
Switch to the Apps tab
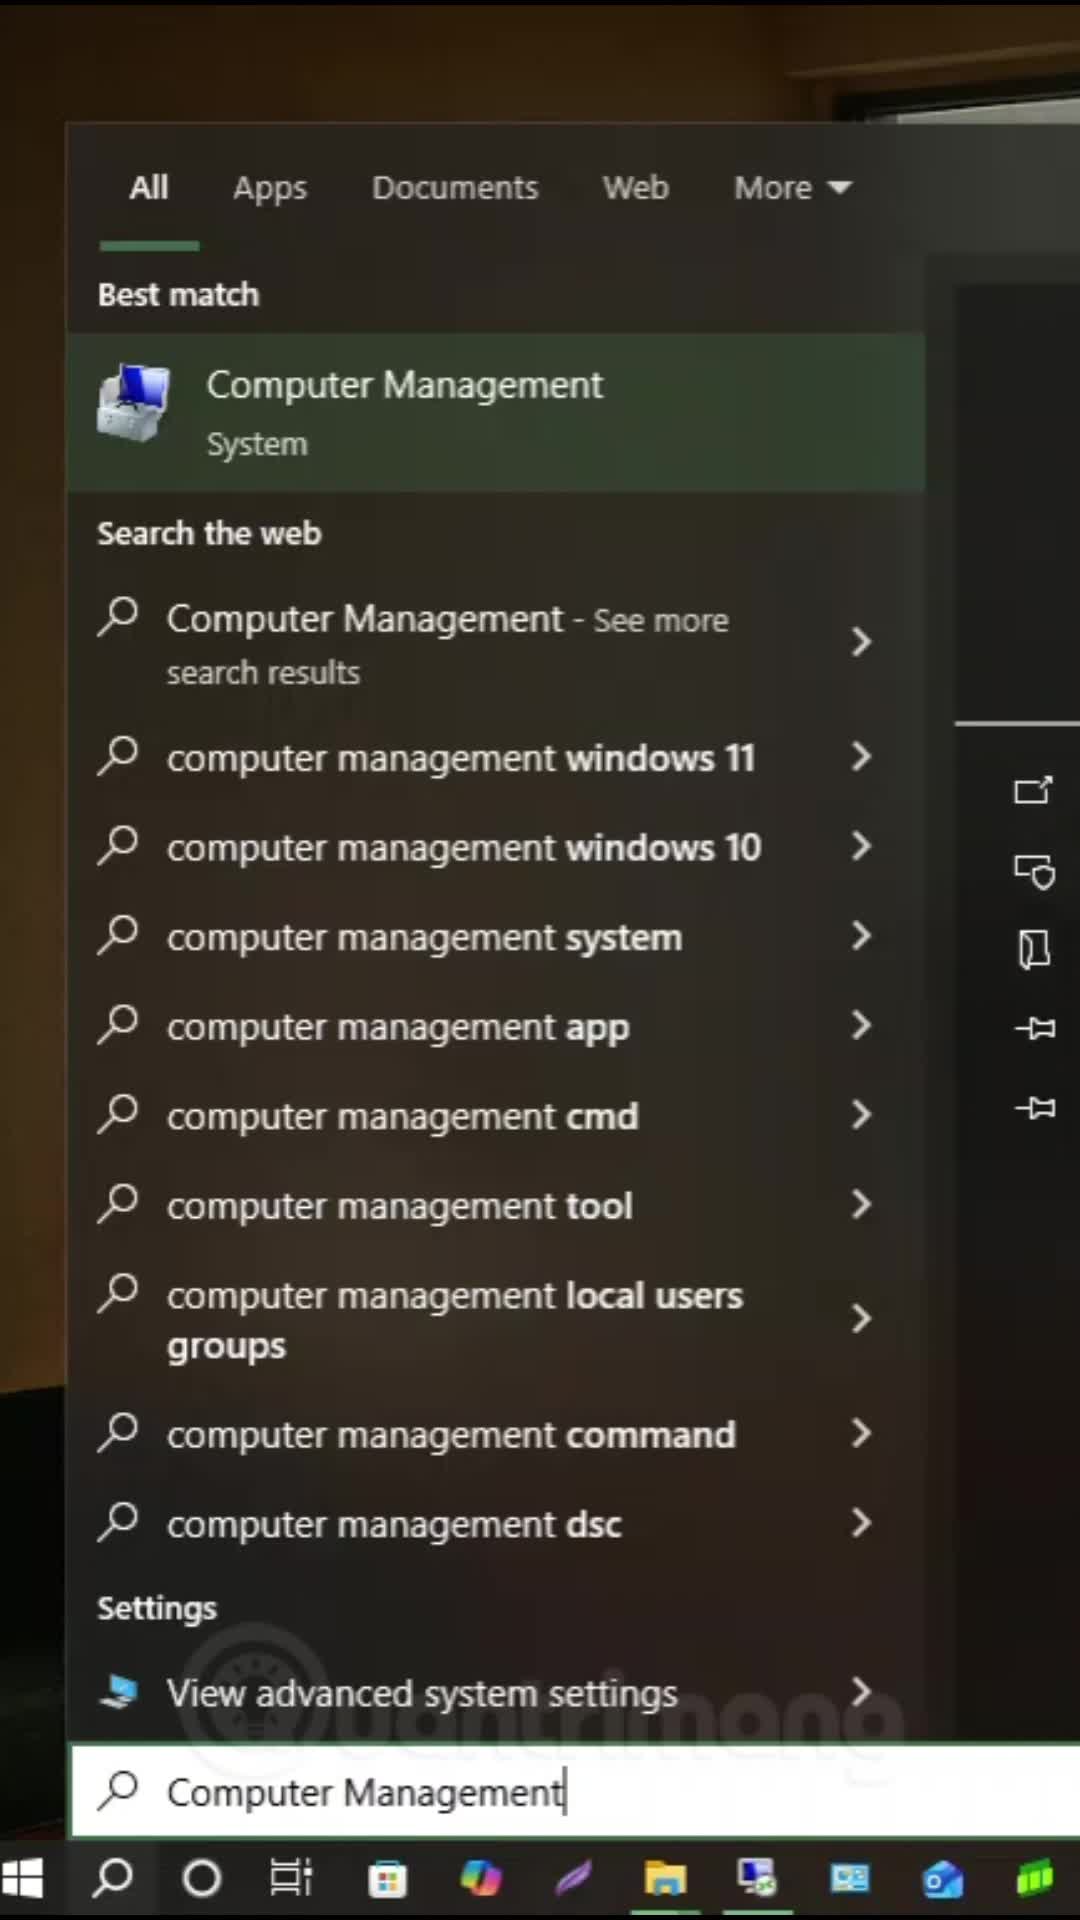click(270, 188)
